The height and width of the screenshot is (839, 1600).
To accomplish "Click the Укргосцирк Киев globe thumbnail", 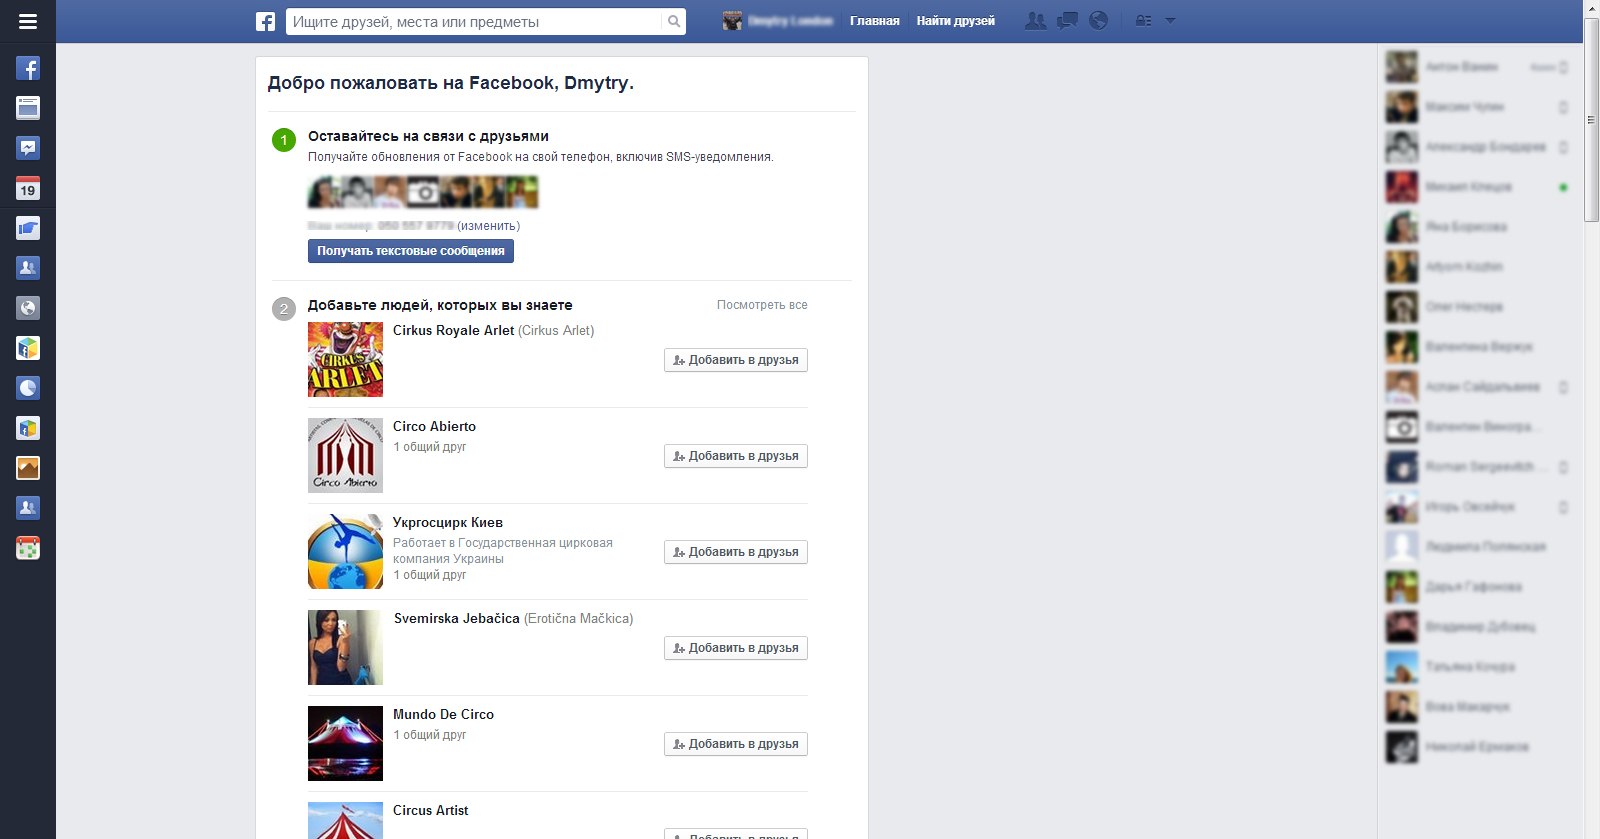I will [x=345, y=552].
